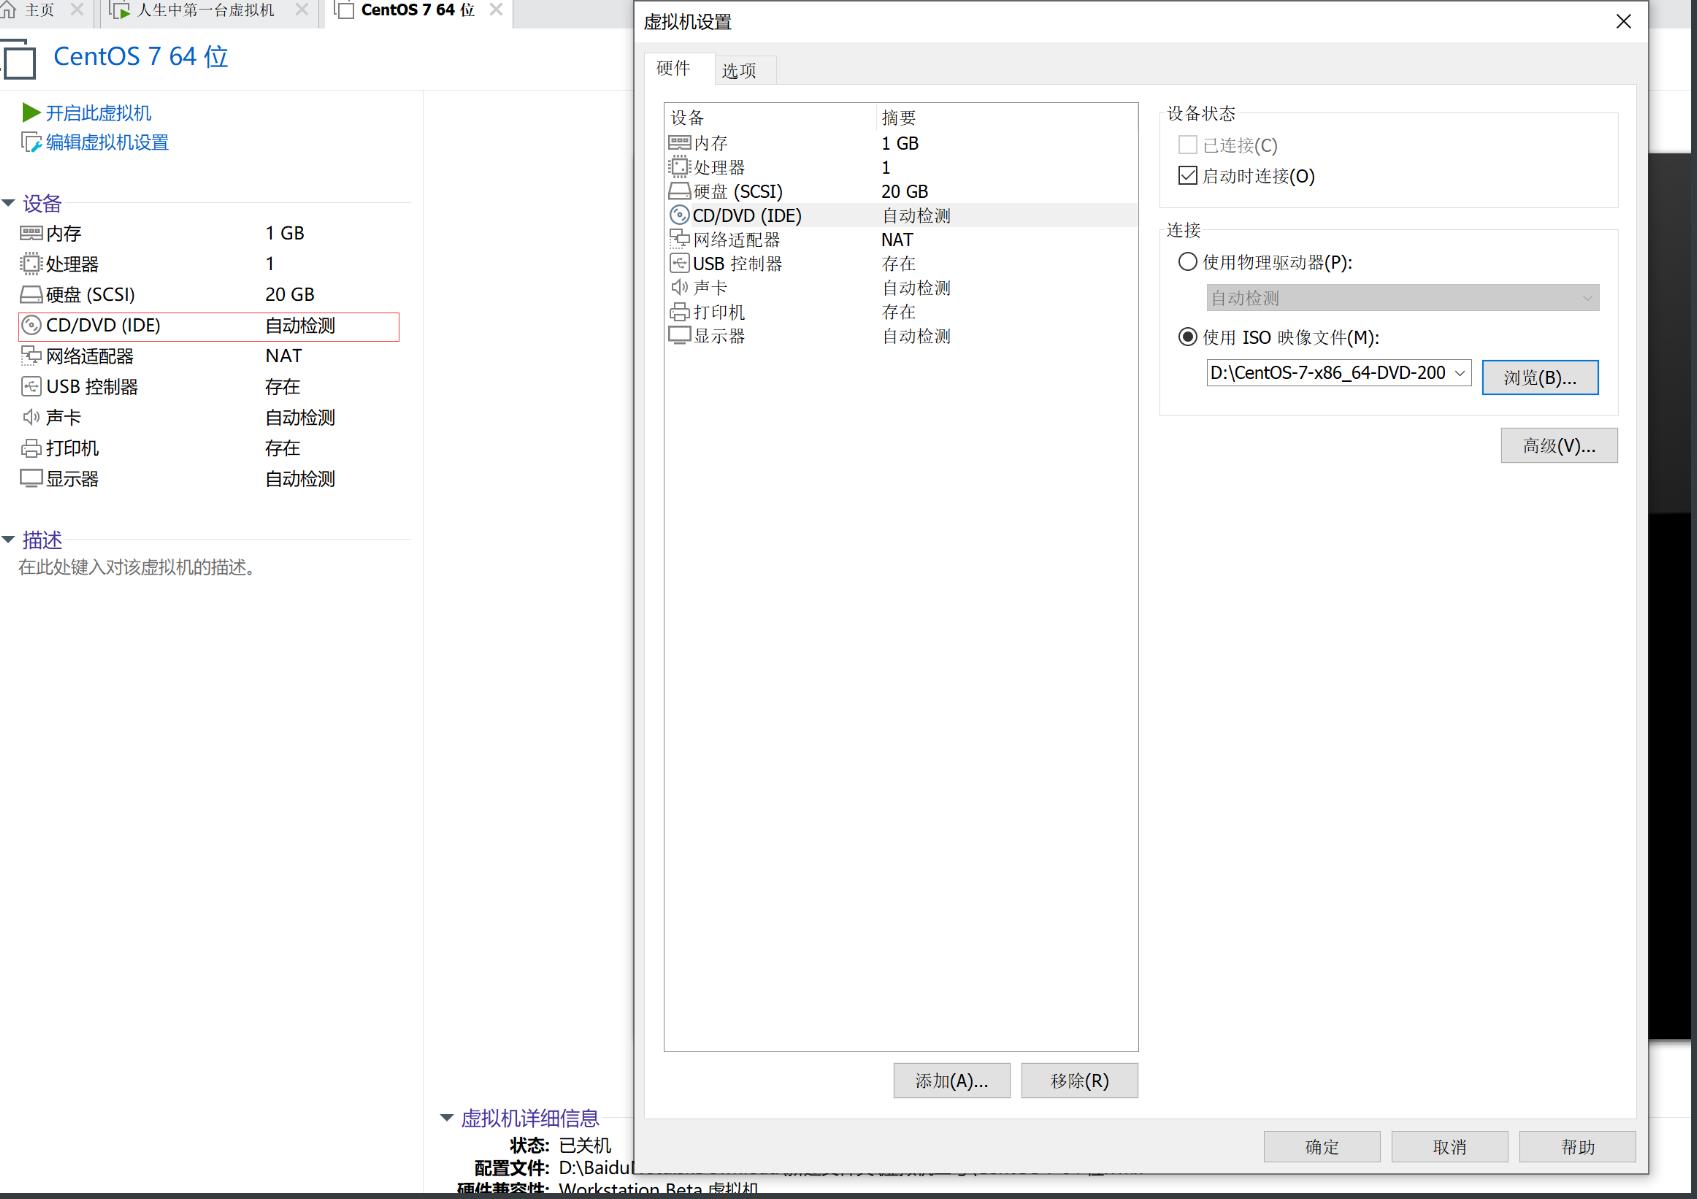Screen dimensions: 1697x1199
Task: Click the CD/DVD icon in the main window panel
Action: tap(31, 325)
